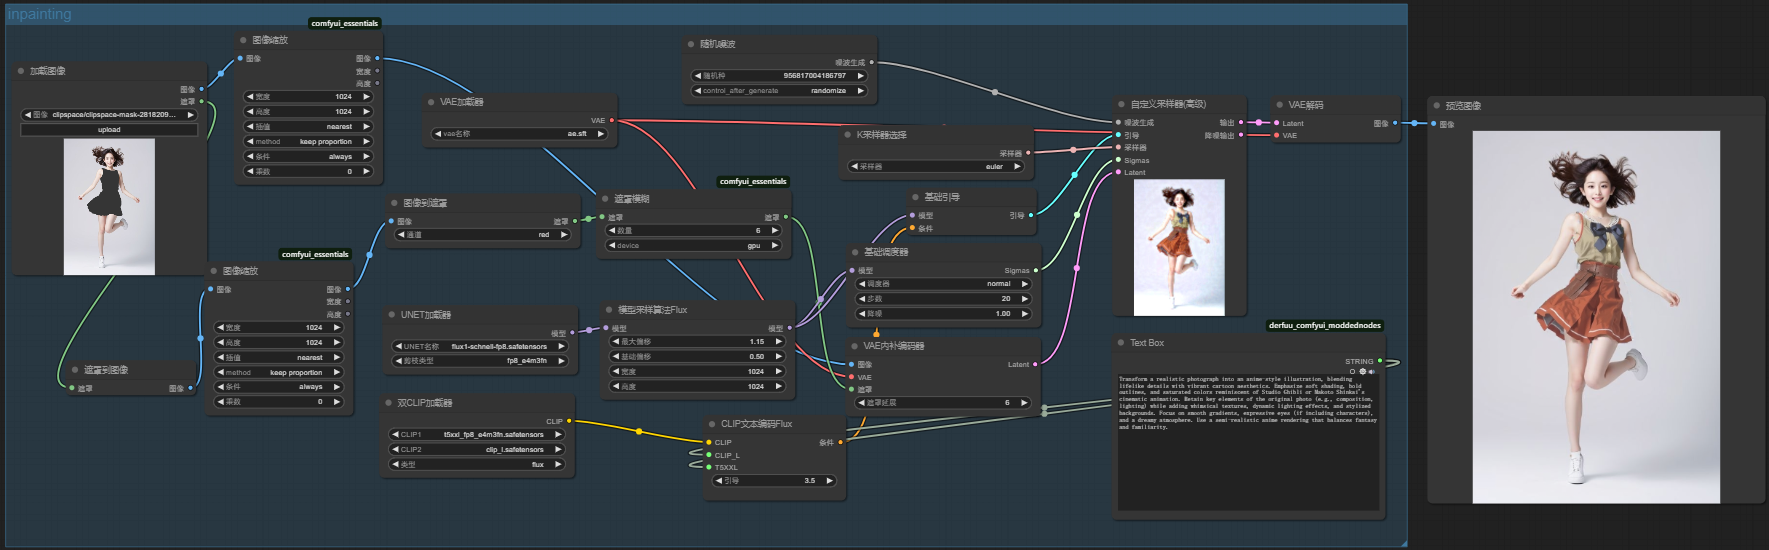Screen dimensions: 1769x550
Task: Click the comfyui_essentials badge above 遮罩模糊
Action: click(x=753, y=182)
